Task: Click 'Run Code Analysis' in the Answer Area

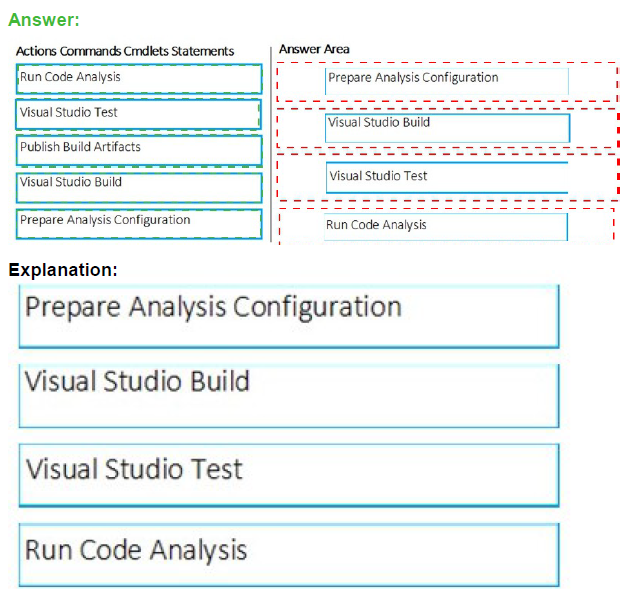Action: coord(446,227)
